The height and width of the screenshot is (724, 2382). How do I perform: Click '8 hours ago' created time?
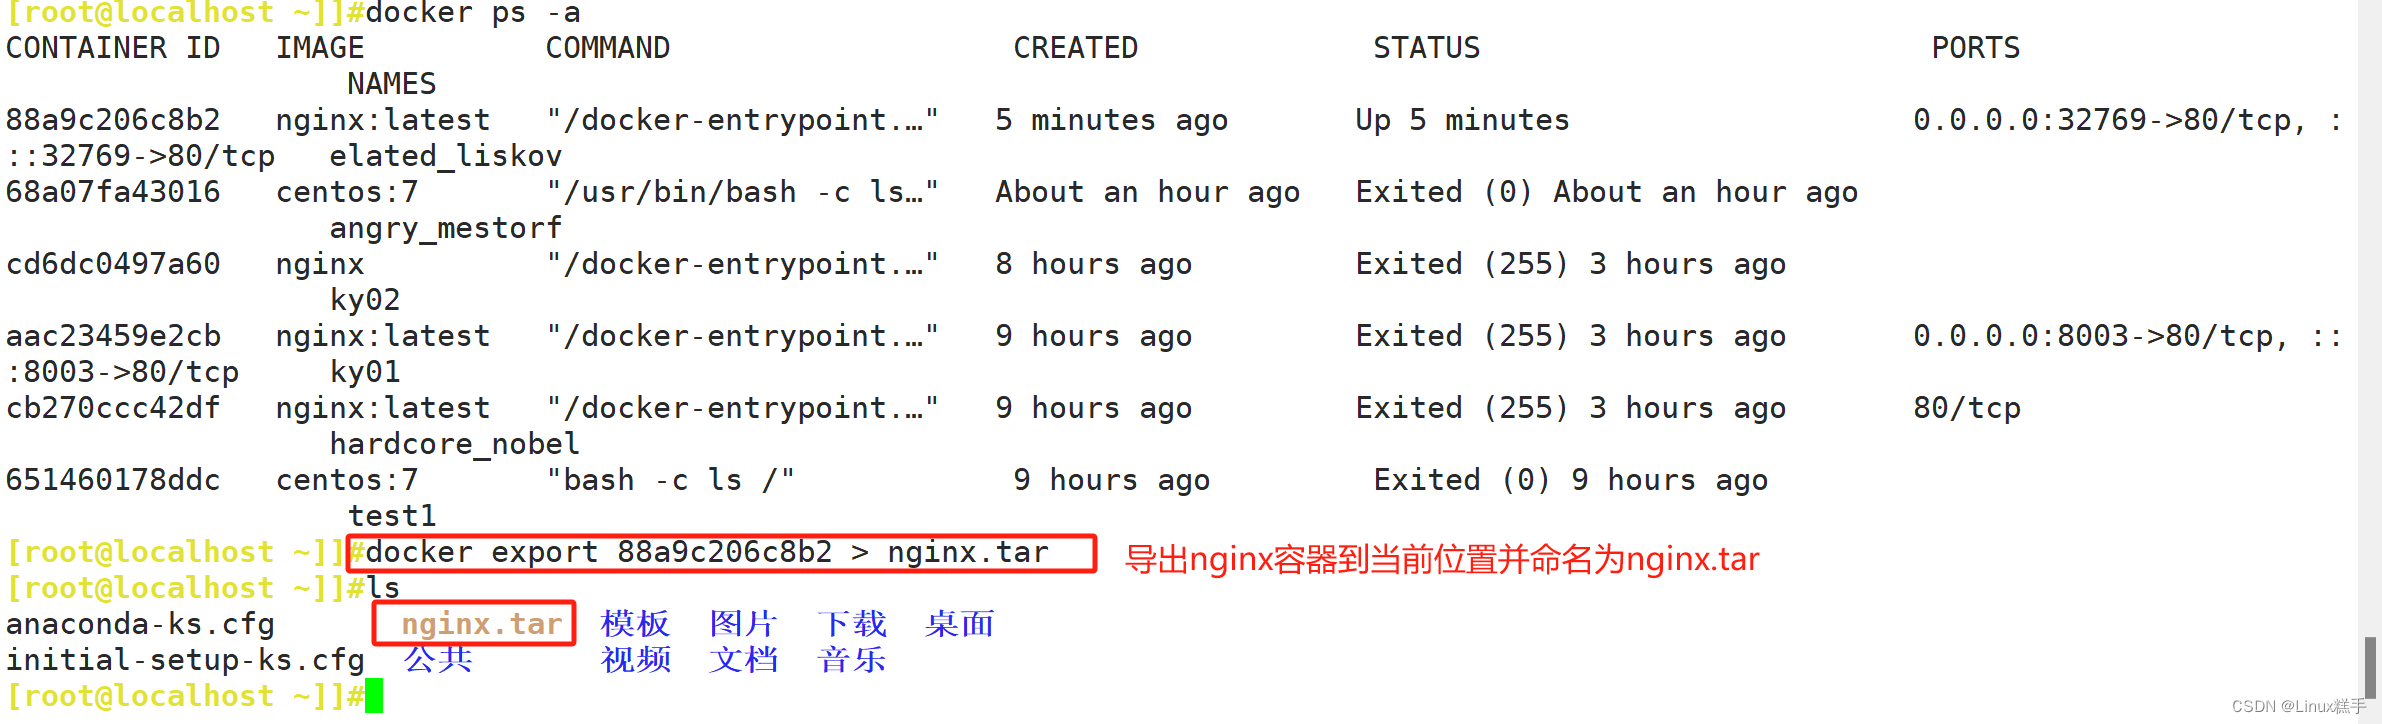(x=1094, y=264)
